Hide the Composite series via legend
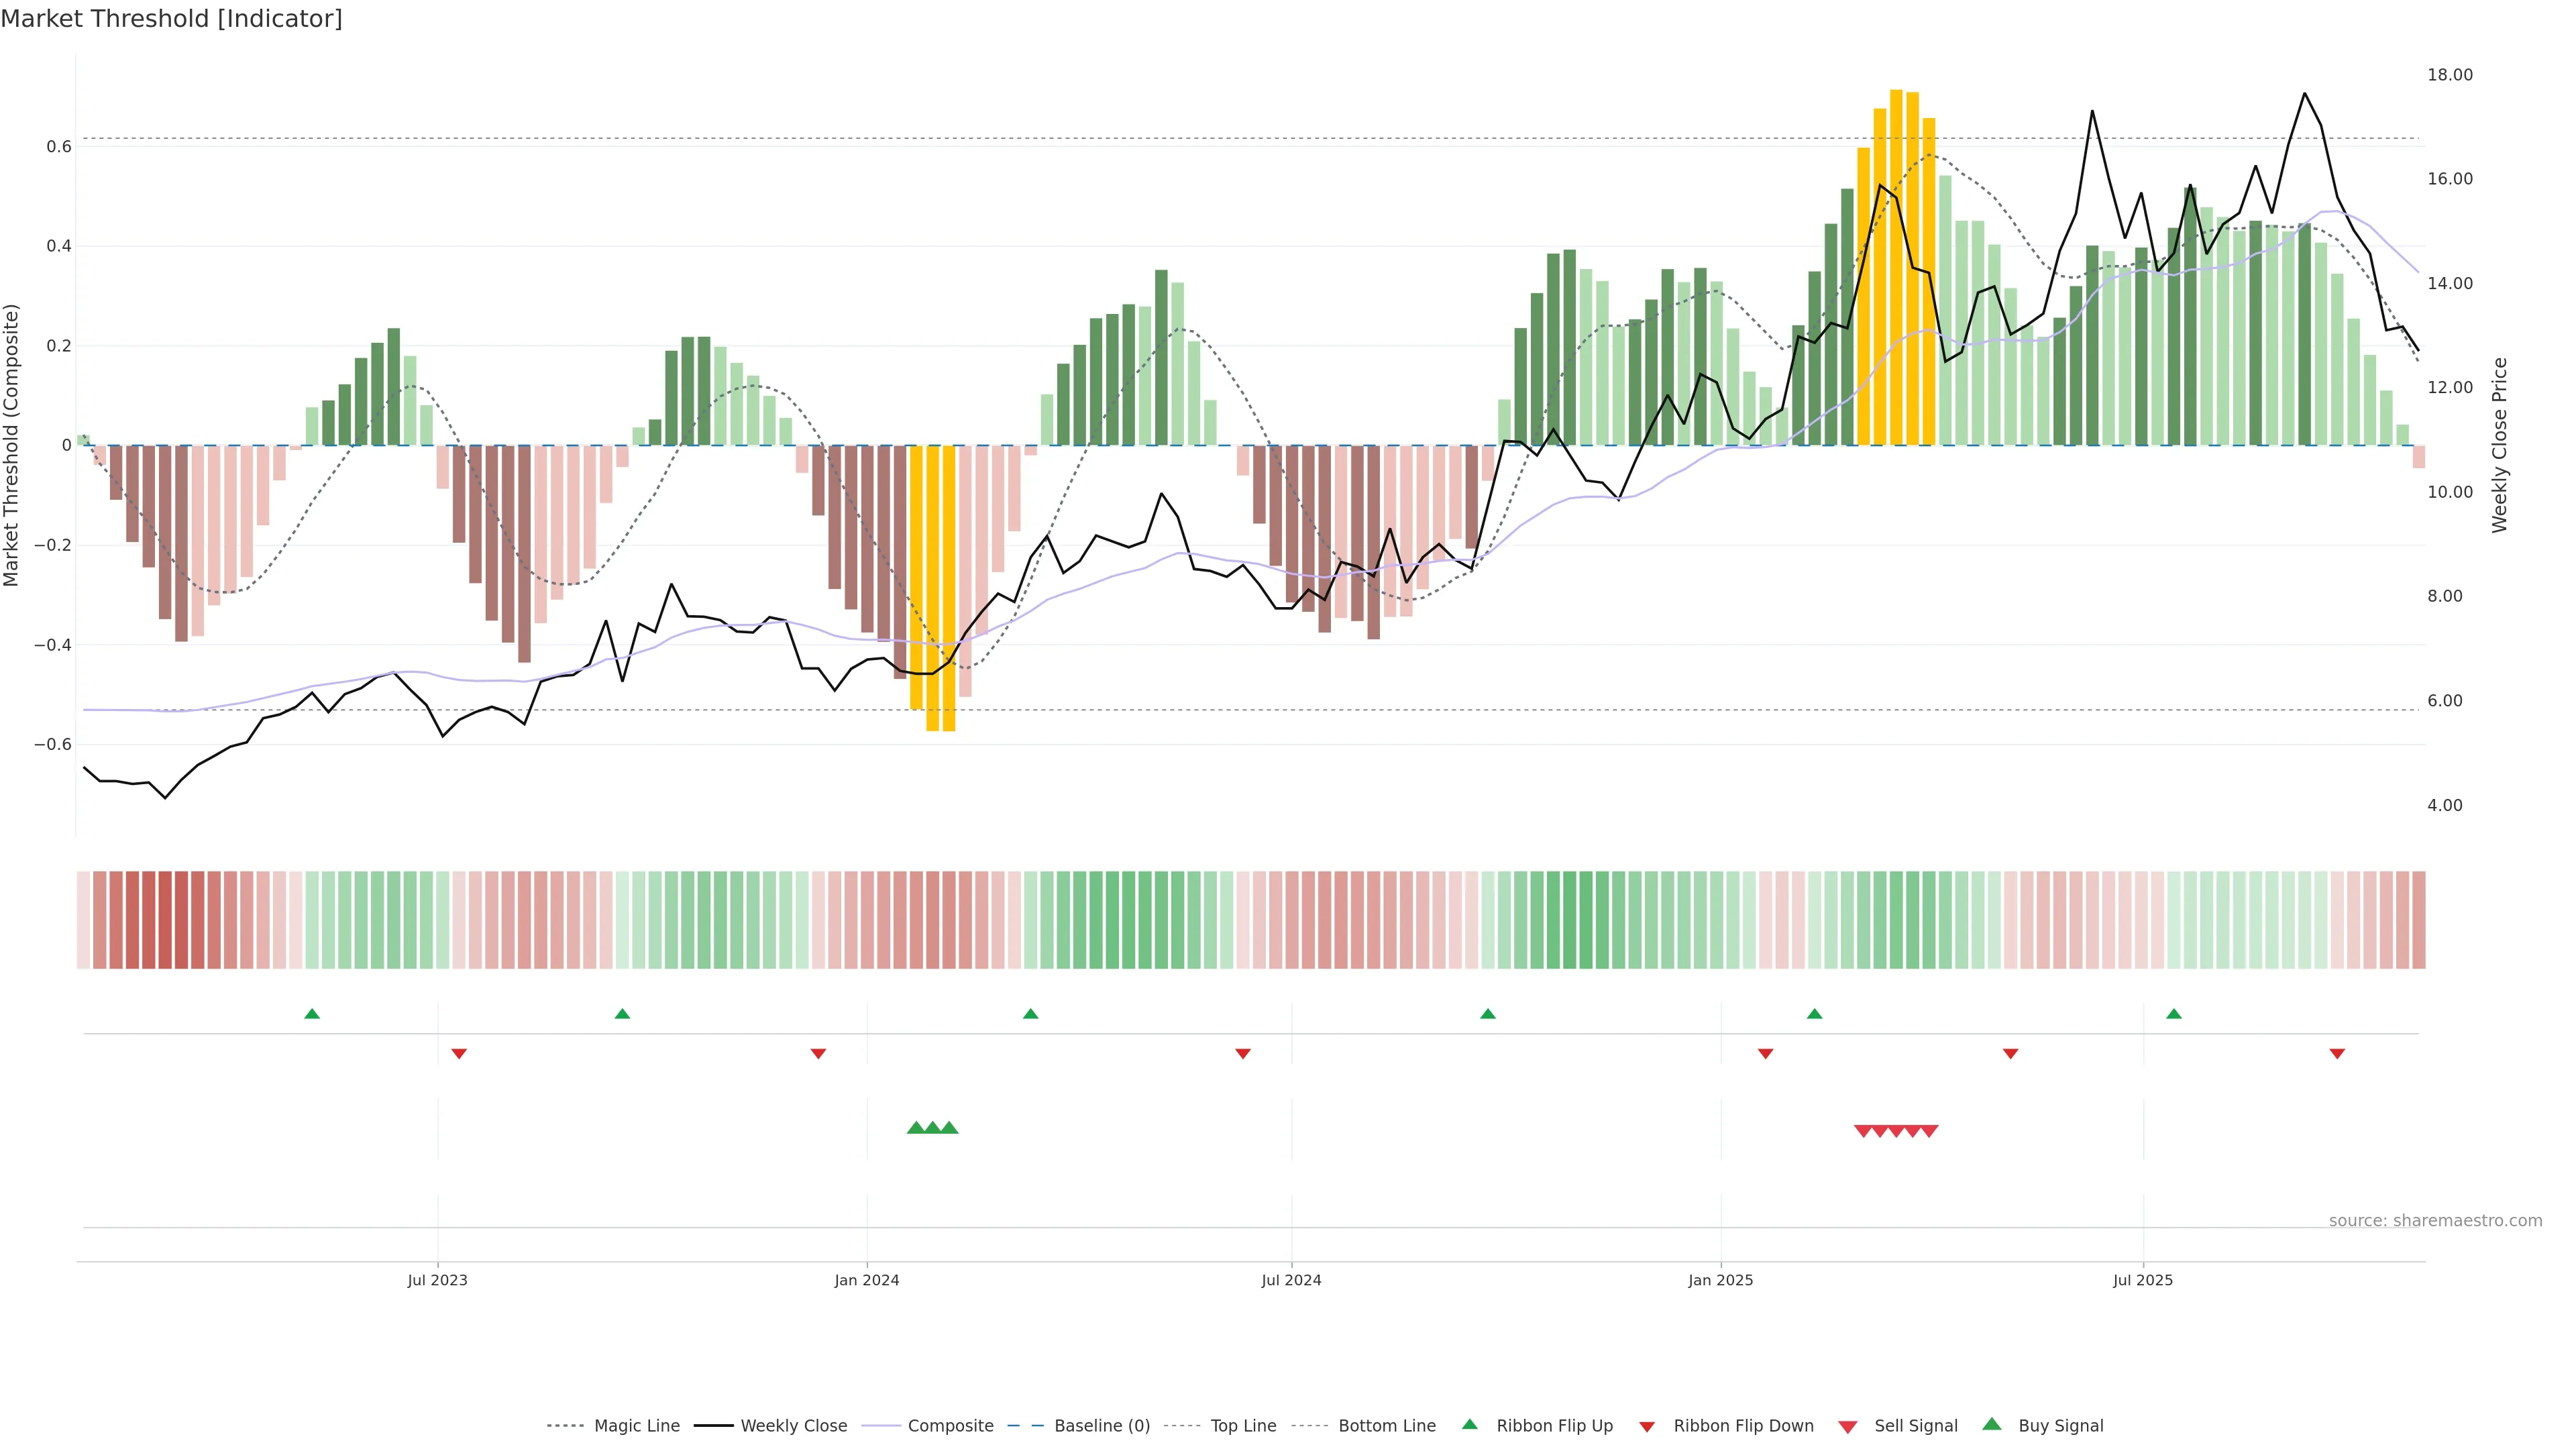Image resolution: width=2576 pixels, height=1449 pixels. click(x=950, y=1426)
